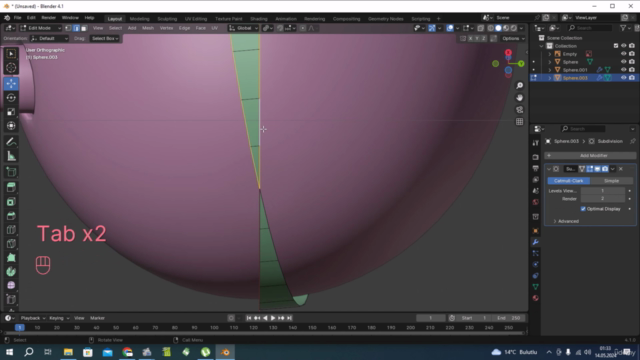This screenshot has height=360, width=640.
Task: Open the Global transform orientation dropdown
Action: tap(243, 28)
